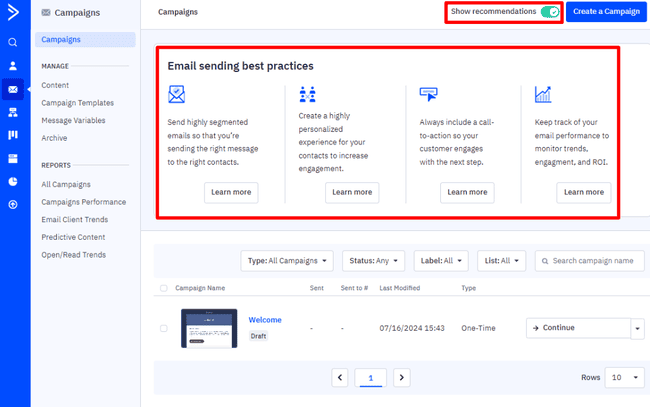Image resolution: width=650 pixels, height=407 pixels.
Task: Expand the Status: Any filter dropdown
Action: click(373, 261)
